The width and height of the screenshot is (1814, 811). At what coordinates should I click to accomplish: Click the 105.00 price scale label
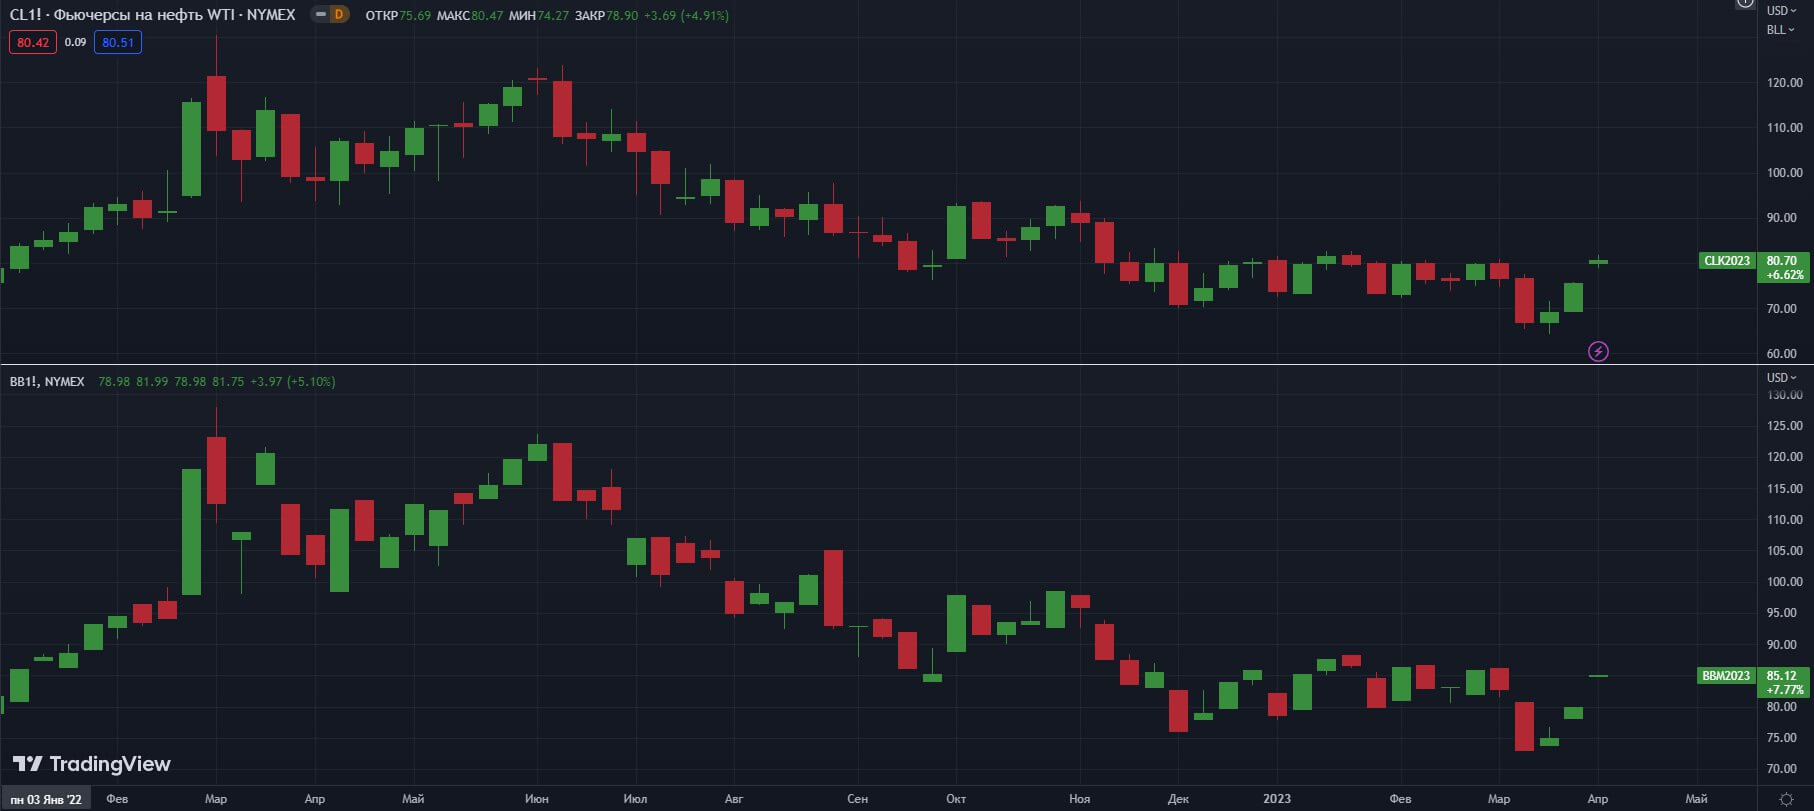(1784, 551)
